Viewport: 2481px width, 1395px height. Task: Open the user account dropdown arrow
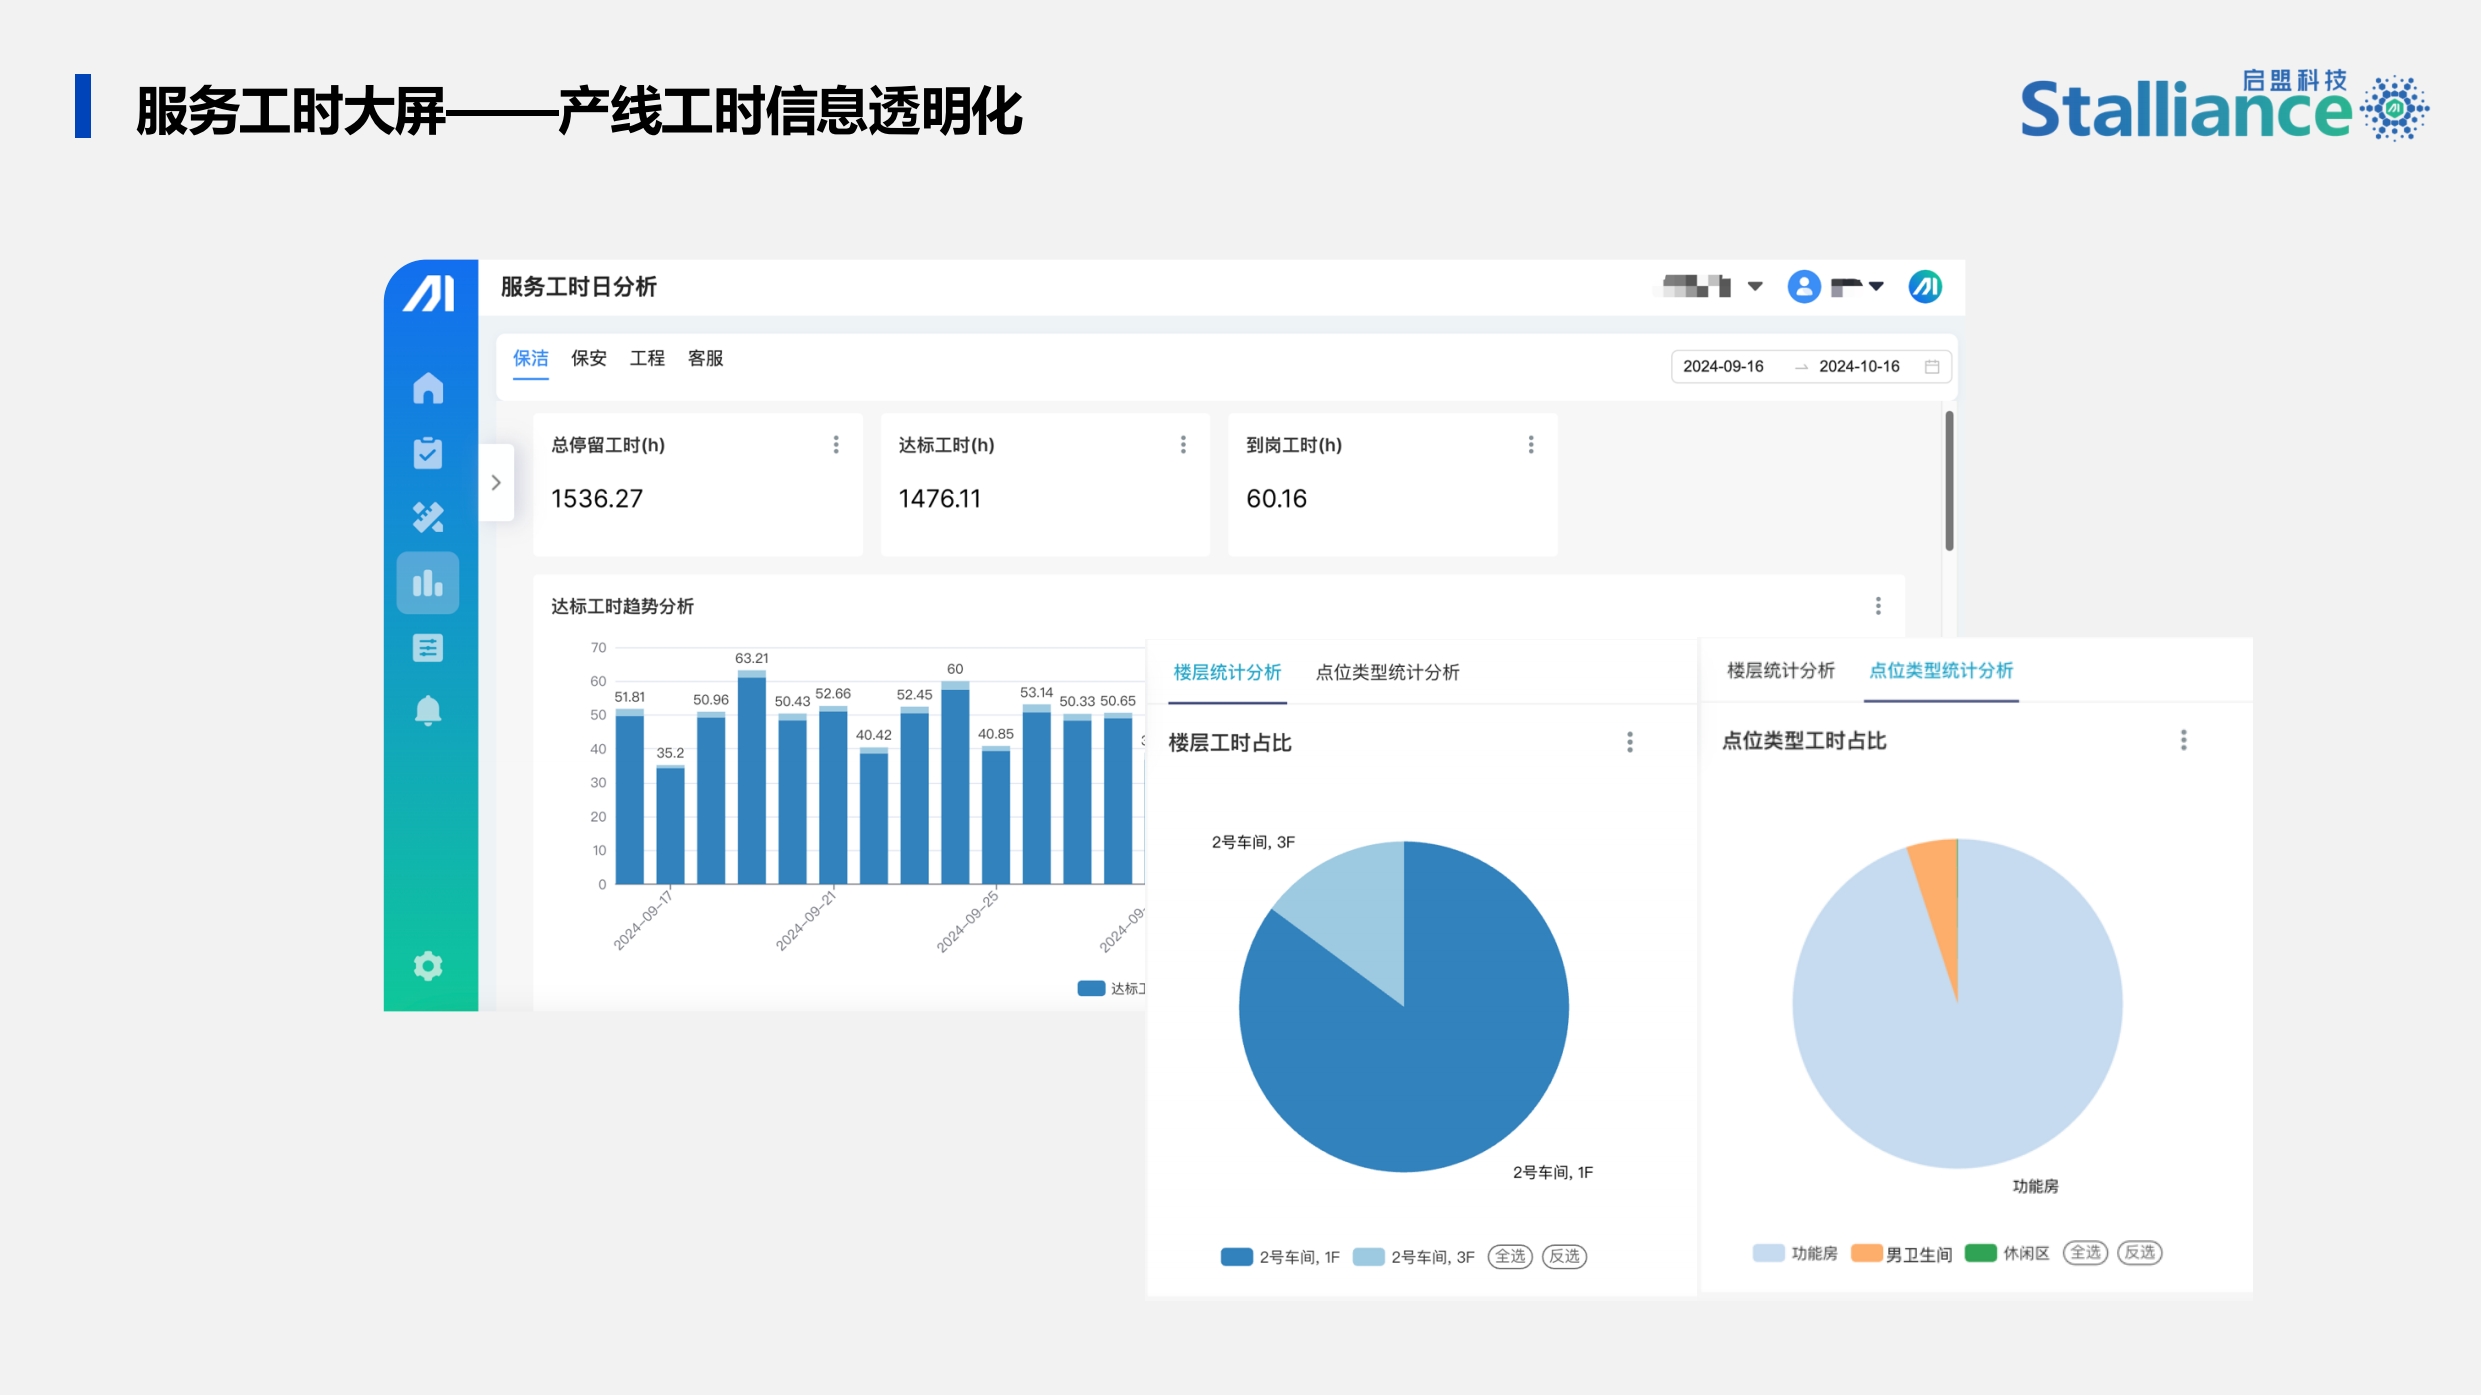(1876, 287)
